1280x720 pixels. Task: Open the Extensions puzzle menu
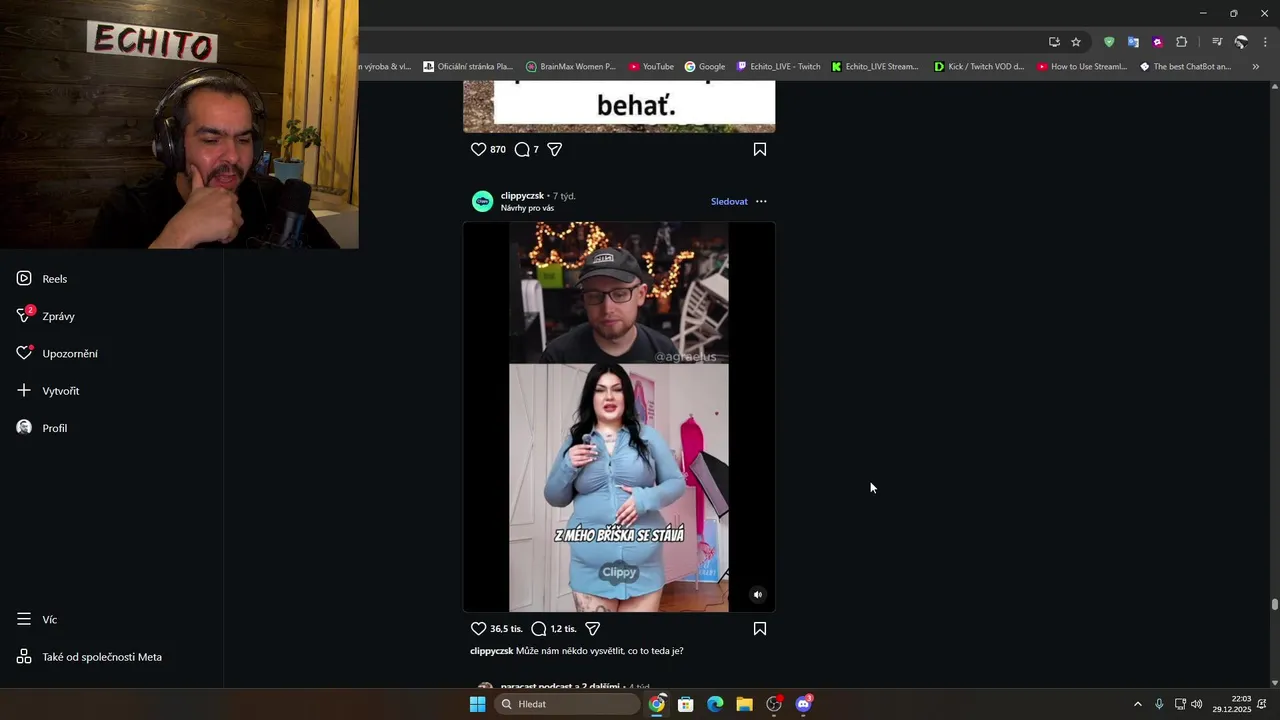tap(1182, 42)
